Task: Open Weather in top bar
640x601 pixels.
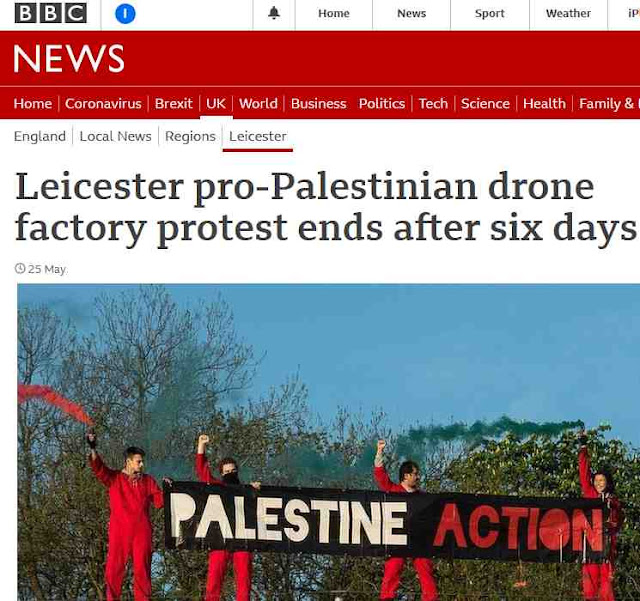Action: point(568,13)
